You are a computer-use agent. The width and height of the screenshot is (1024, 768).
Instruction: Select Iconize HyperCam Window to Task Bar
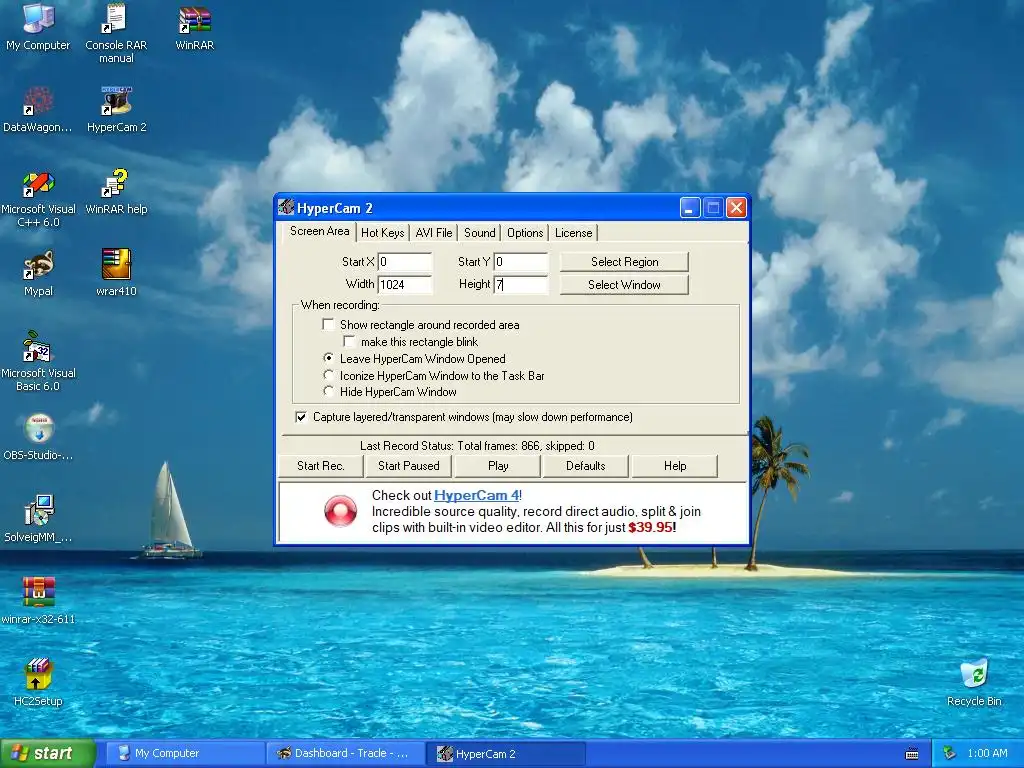tap(328, 375)
